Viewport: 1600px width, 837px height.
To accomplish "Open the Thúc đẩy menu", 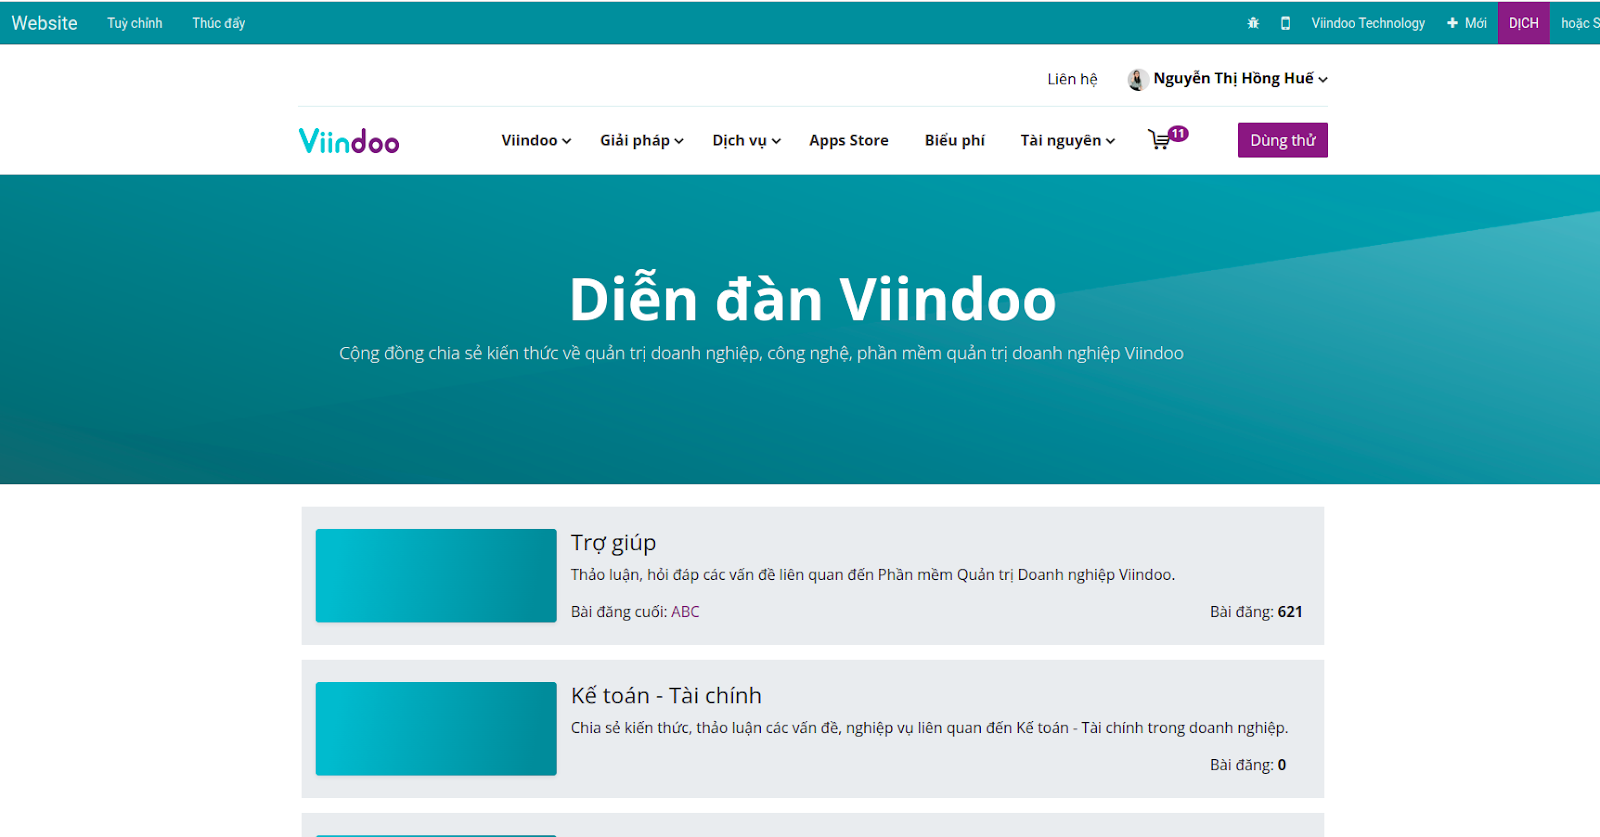I will click(x=219, y=23).
